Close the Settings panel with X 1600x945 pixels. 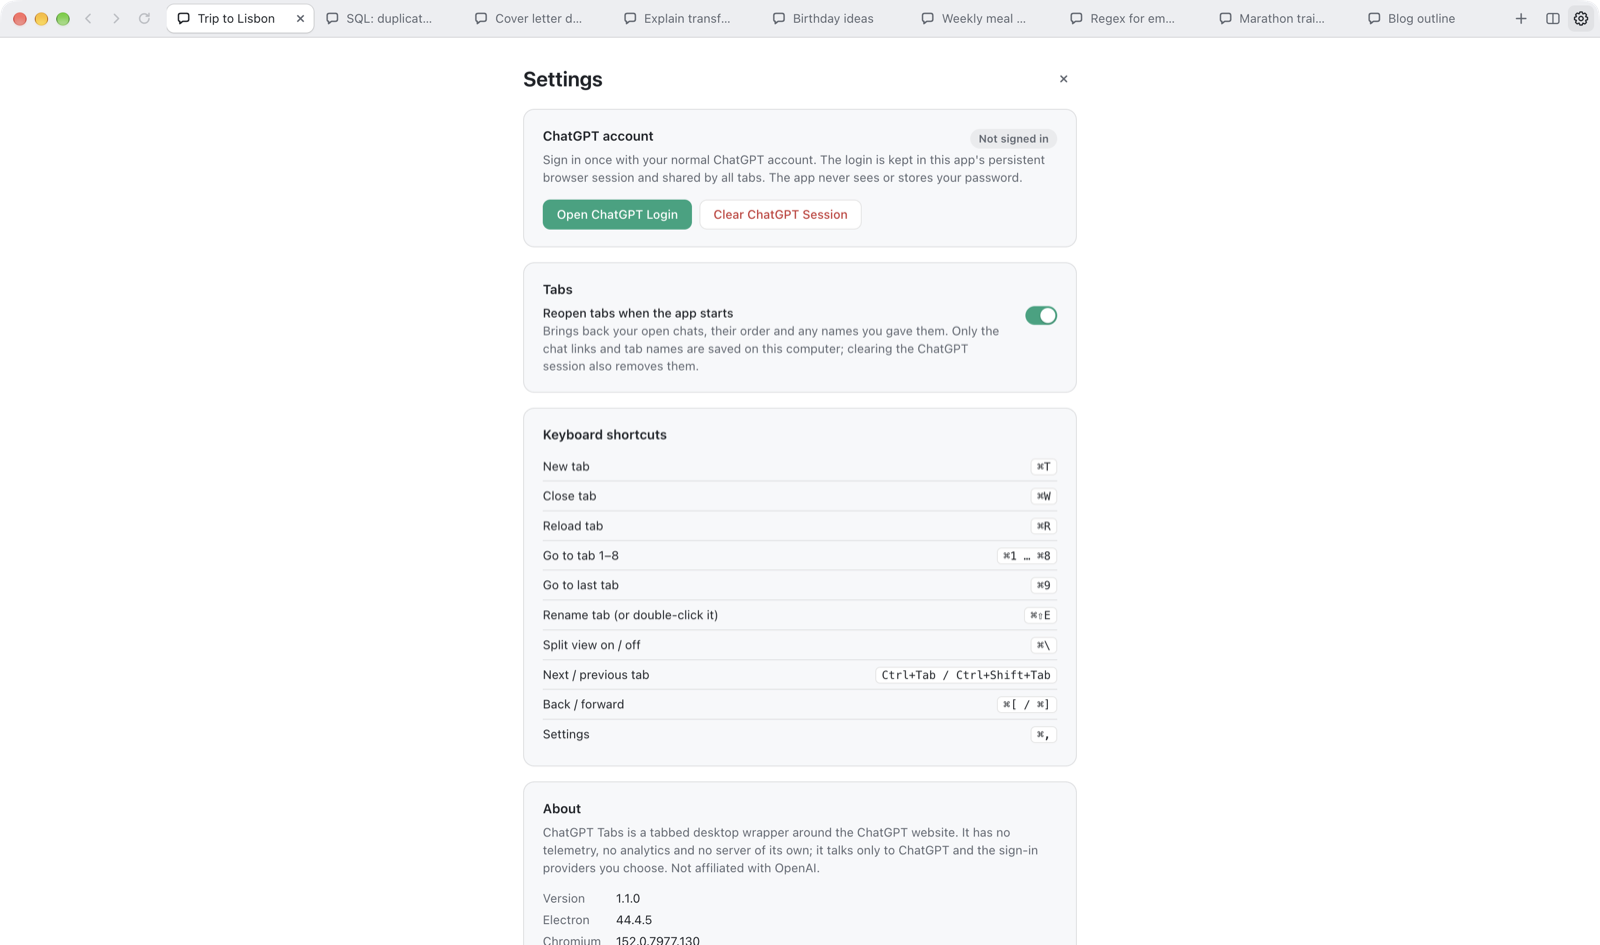click(1064, 79)
